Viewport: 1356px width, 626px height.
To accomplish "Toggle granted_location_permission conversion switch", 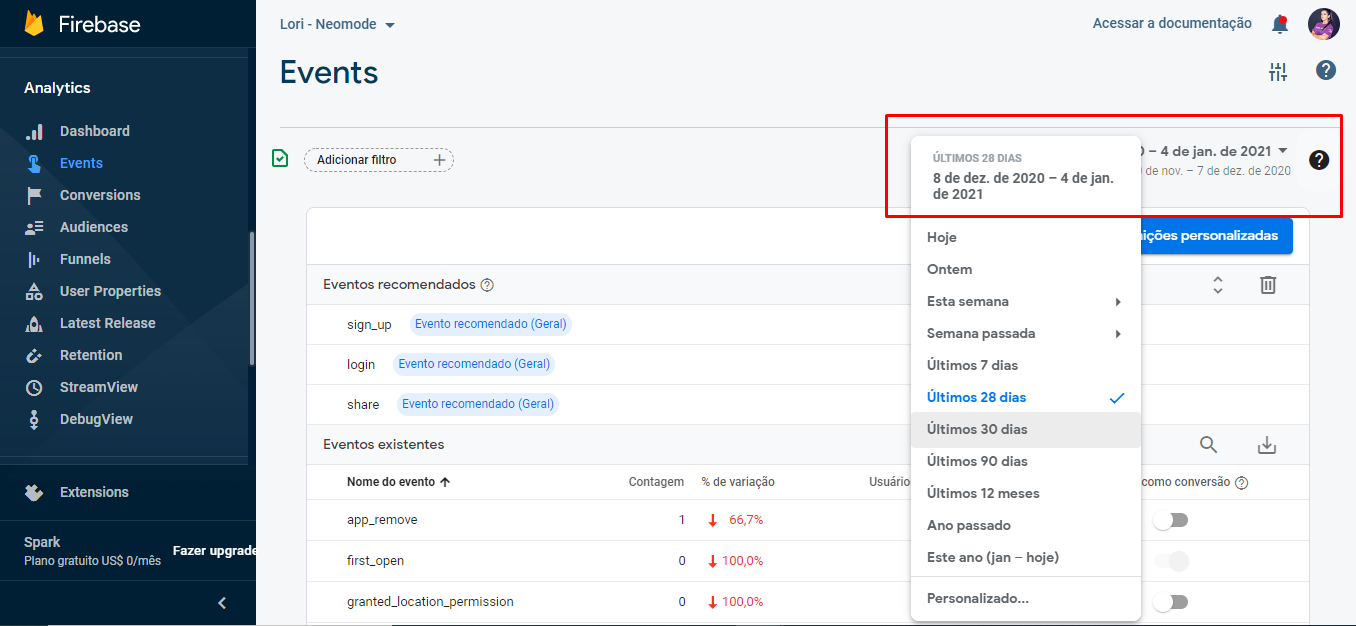I will point(1170,602).
